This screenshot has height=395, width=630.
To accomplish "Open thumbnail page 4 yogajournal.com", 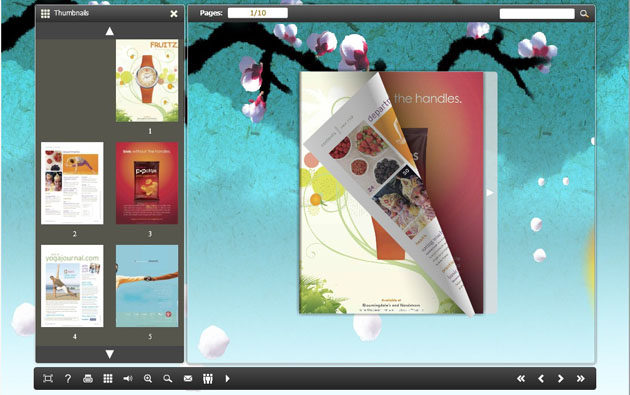I will tap(72, 286).
